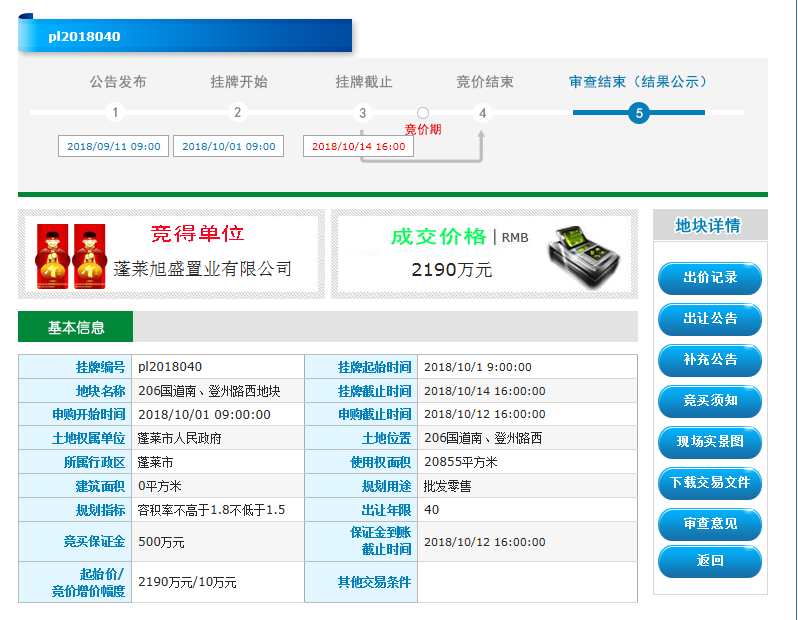
Task: Open the 出让公告 page
Action: (x=709, y=319)
